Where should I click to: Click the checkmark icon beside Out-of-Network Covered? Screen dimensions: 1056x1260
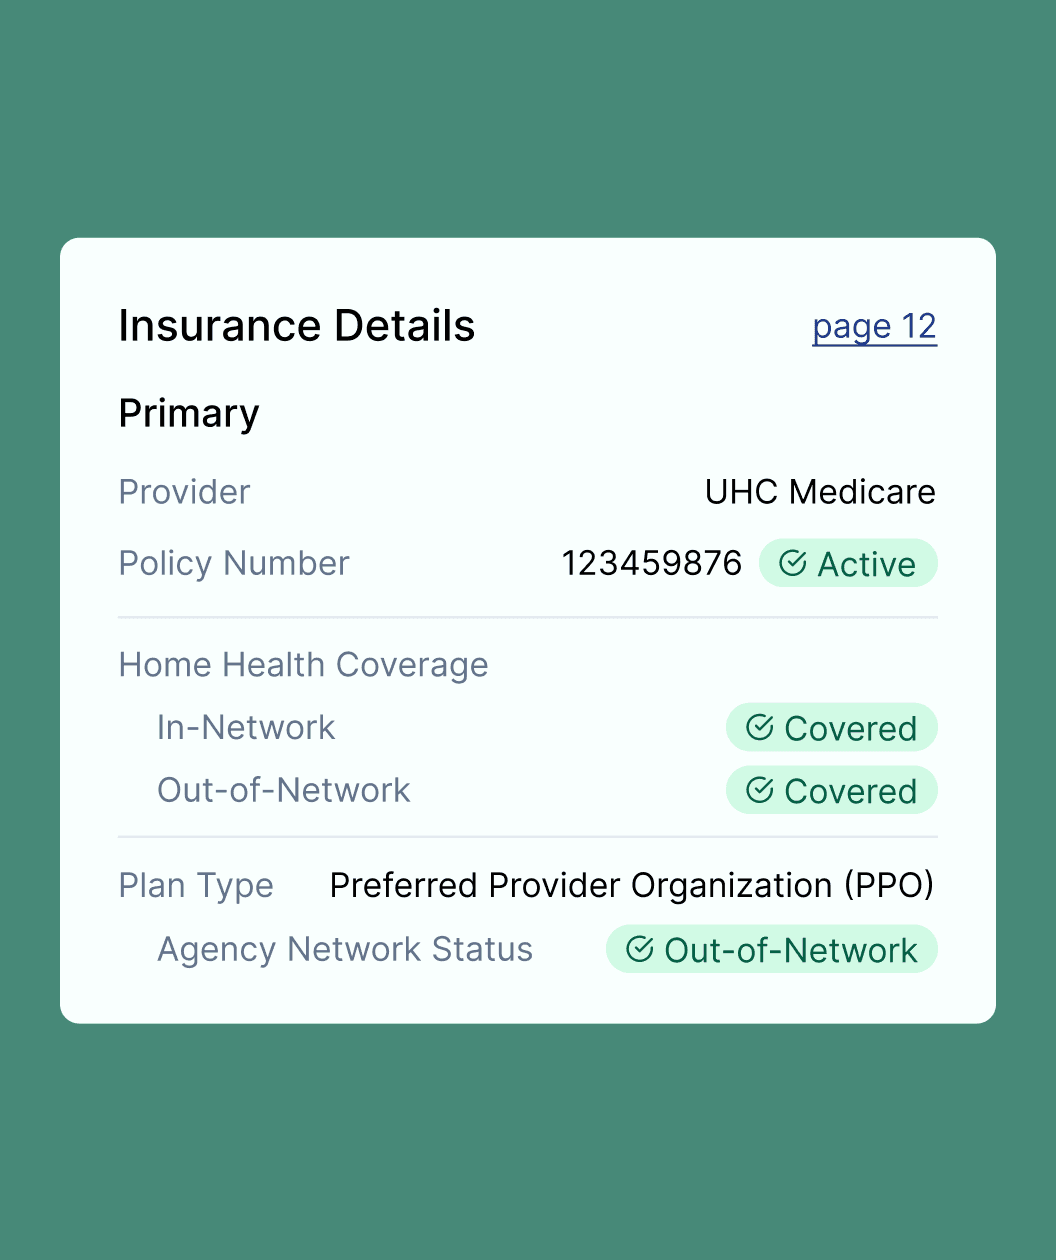coord(760,790)
